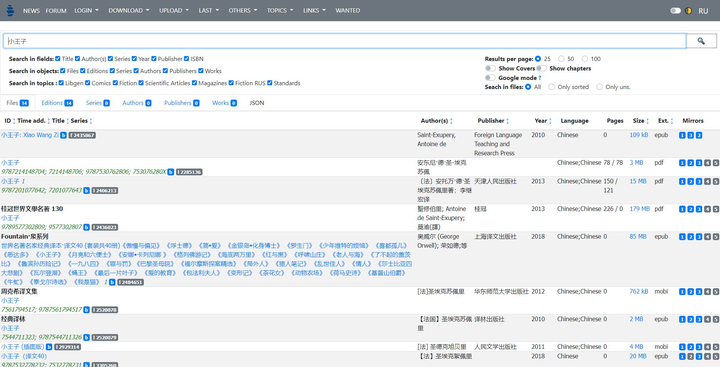Open mirror 3 for the 2 MB epub row
The height and width of the screenshot is (367, 720).
(x=698, y=319)
